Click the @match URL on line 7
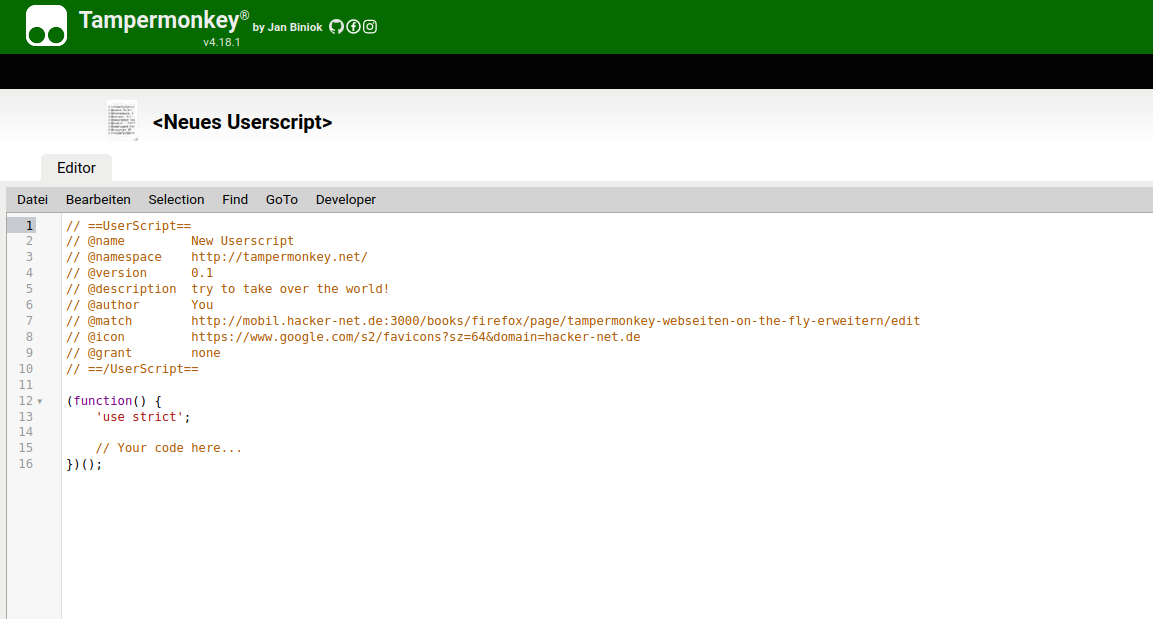 pyautogui.click(x=555, y=321)
